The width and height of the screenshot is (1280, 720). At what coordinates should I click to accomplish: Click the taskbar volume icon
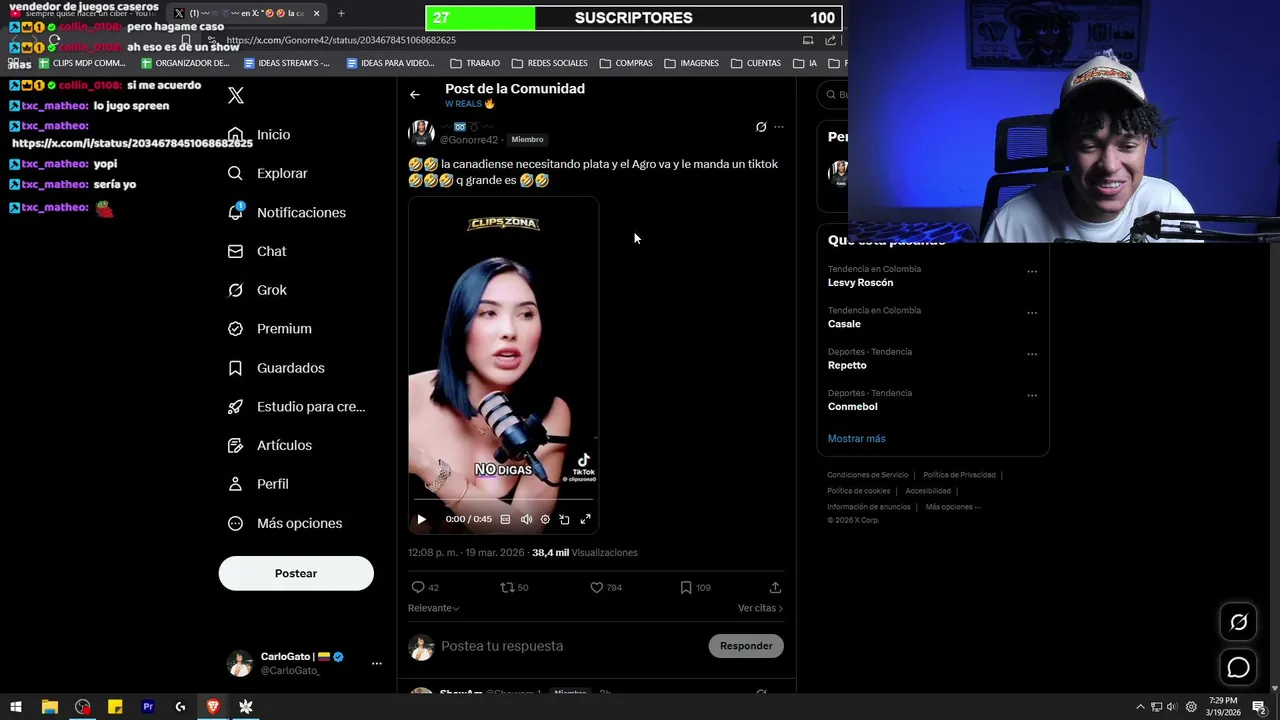click(x=1173, y=707)
